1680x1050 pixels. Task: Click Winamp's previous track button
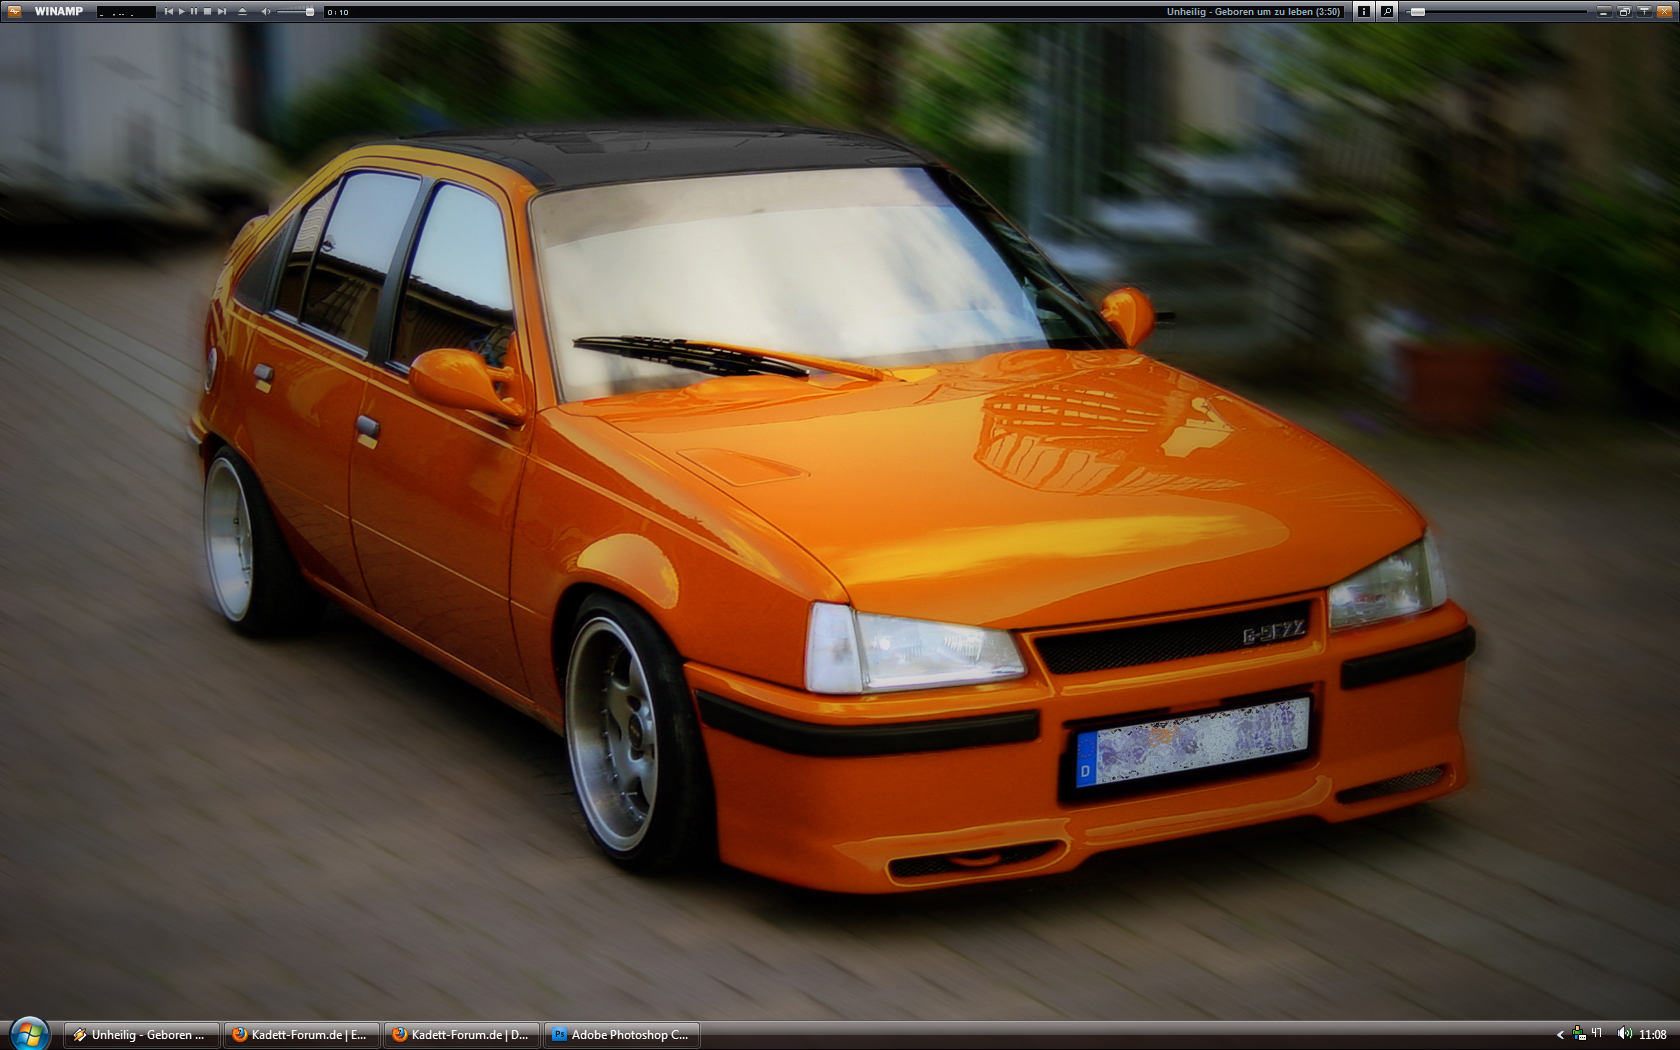(x=169, y=12)
